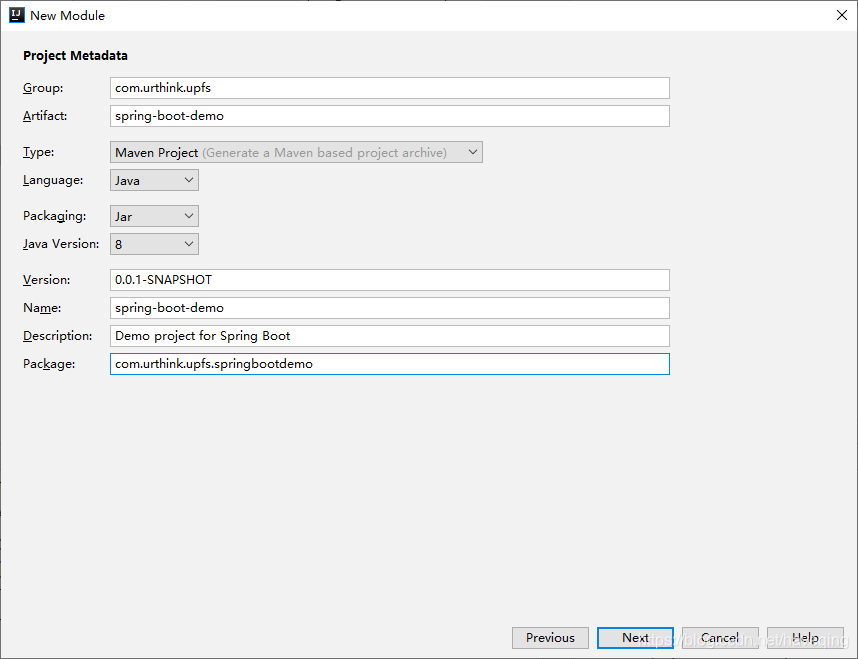Click the Package label

point(49,364)
